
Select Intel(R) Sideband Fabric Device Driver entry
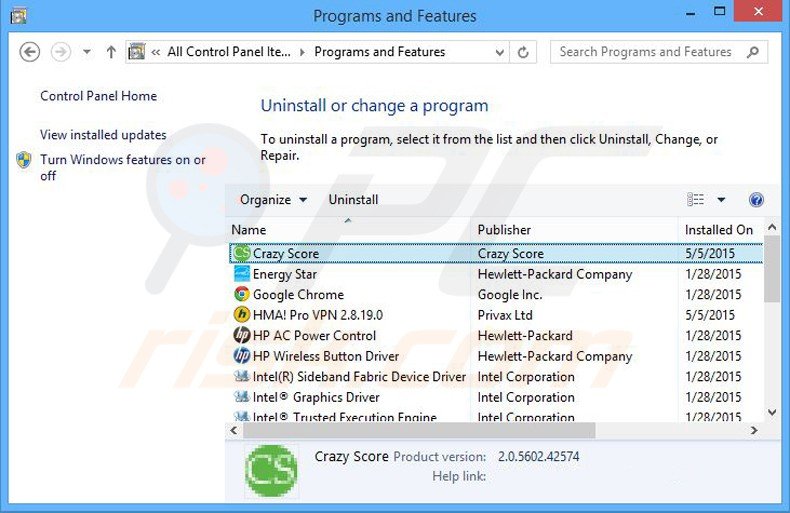click(359, 377)
